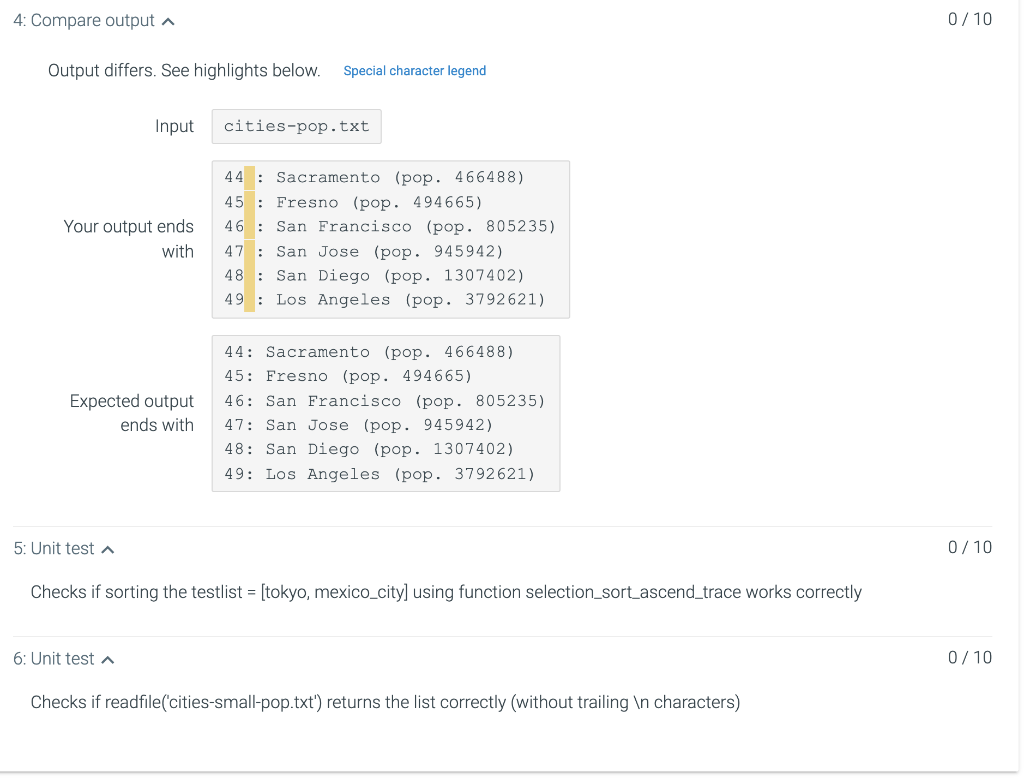Click the "0 / 10" score for Compare output
1024x778 pixels.
[969, 18]
